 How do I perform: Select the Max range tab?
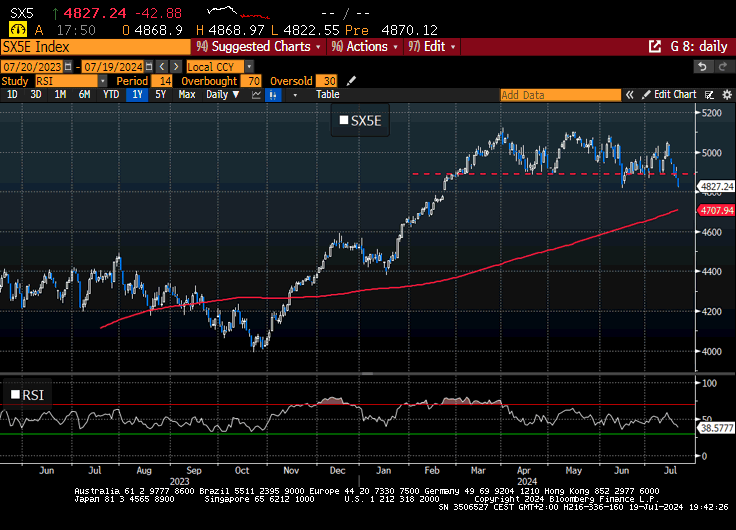click(x=187, y=95)
